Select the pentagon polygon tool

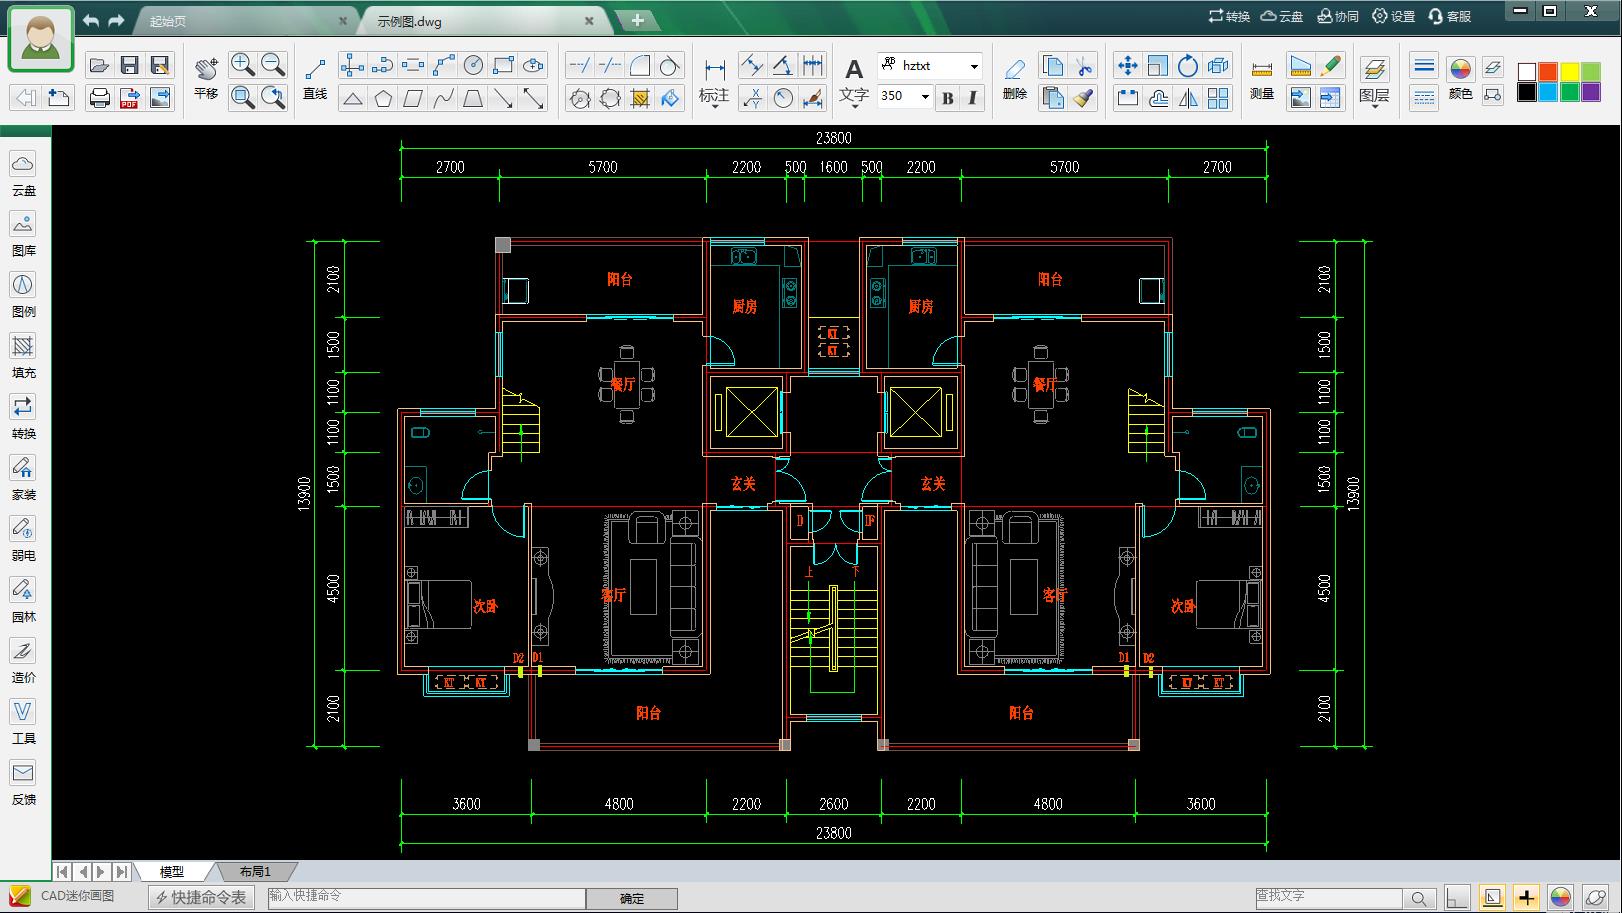tap(383, 98)
